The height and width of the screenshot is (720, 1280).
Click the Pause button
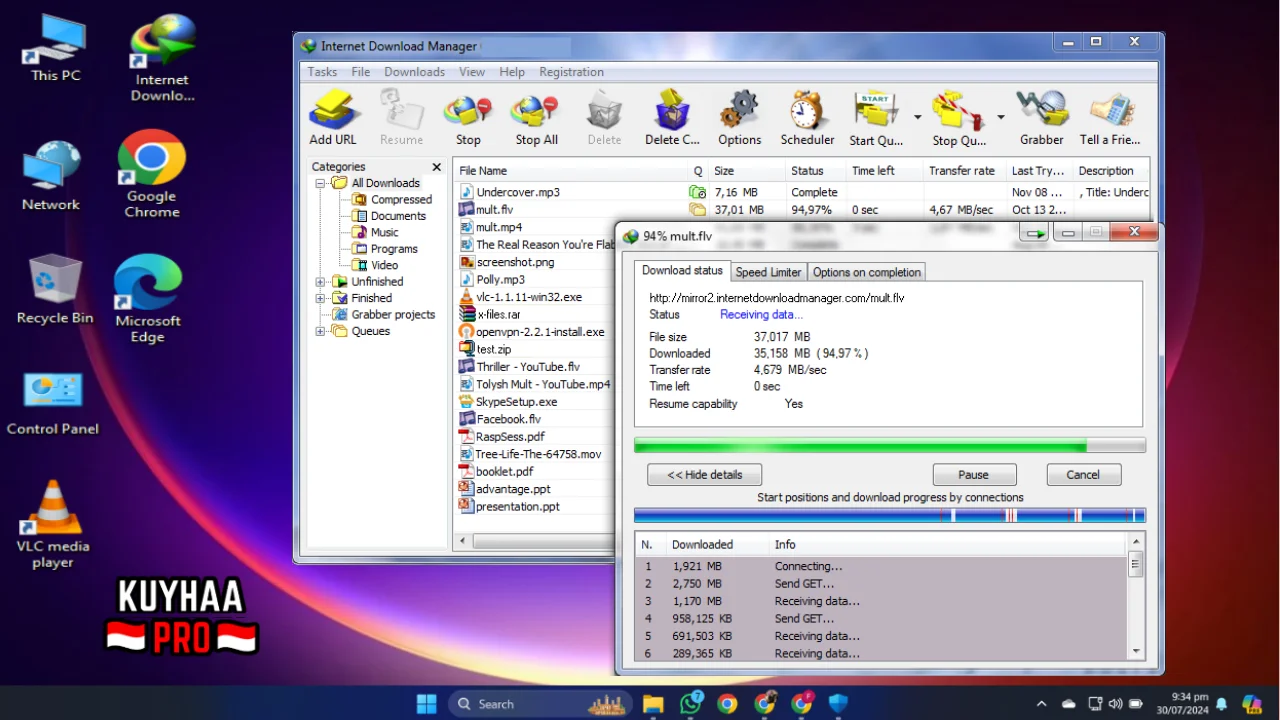(974, 475)
